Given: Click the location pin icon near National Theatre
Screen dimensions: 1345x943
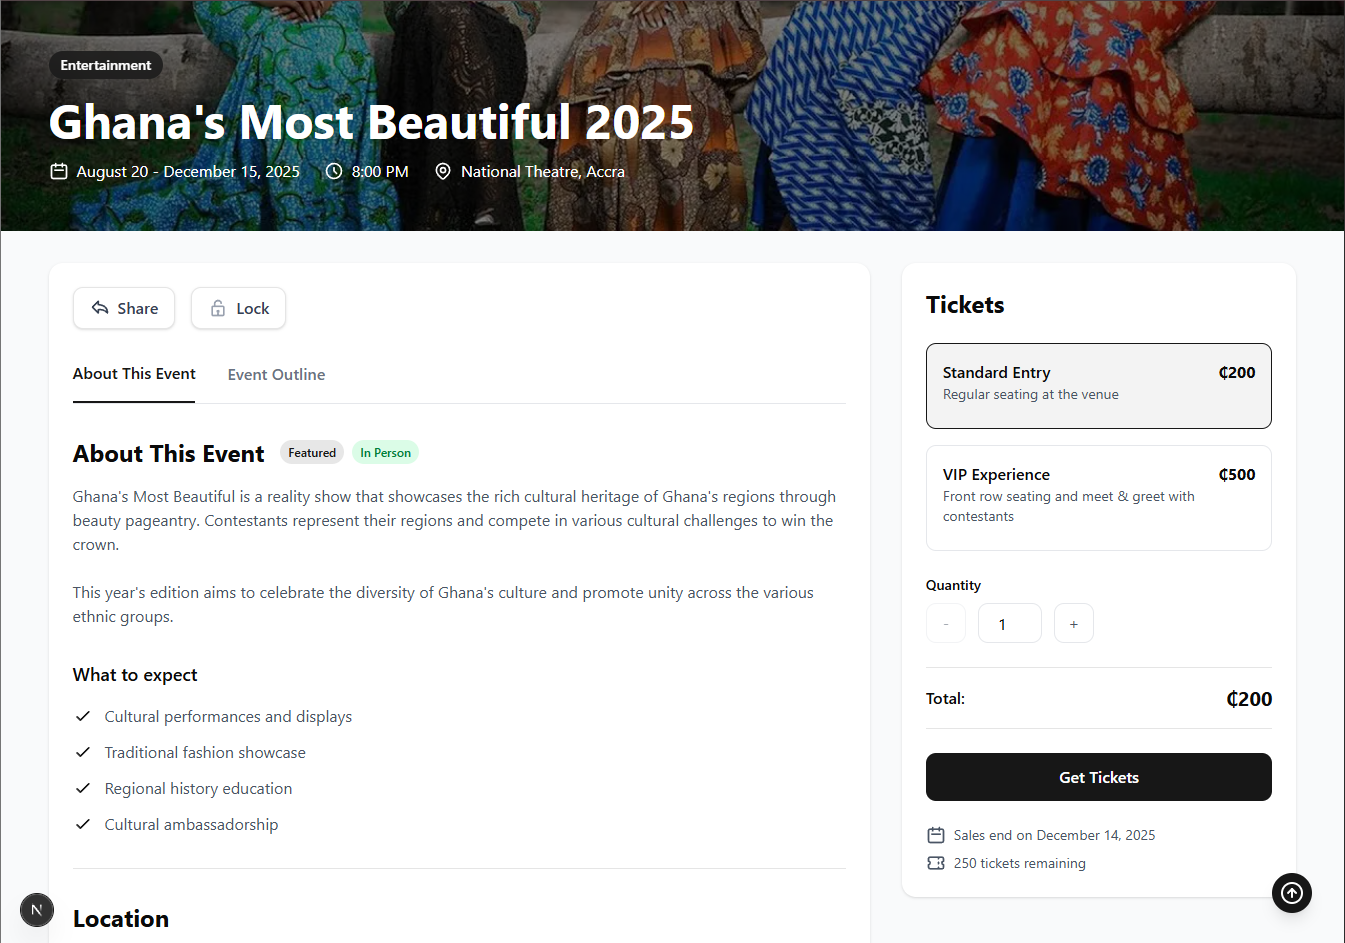Looking at the screenshot, I should 443,171.
